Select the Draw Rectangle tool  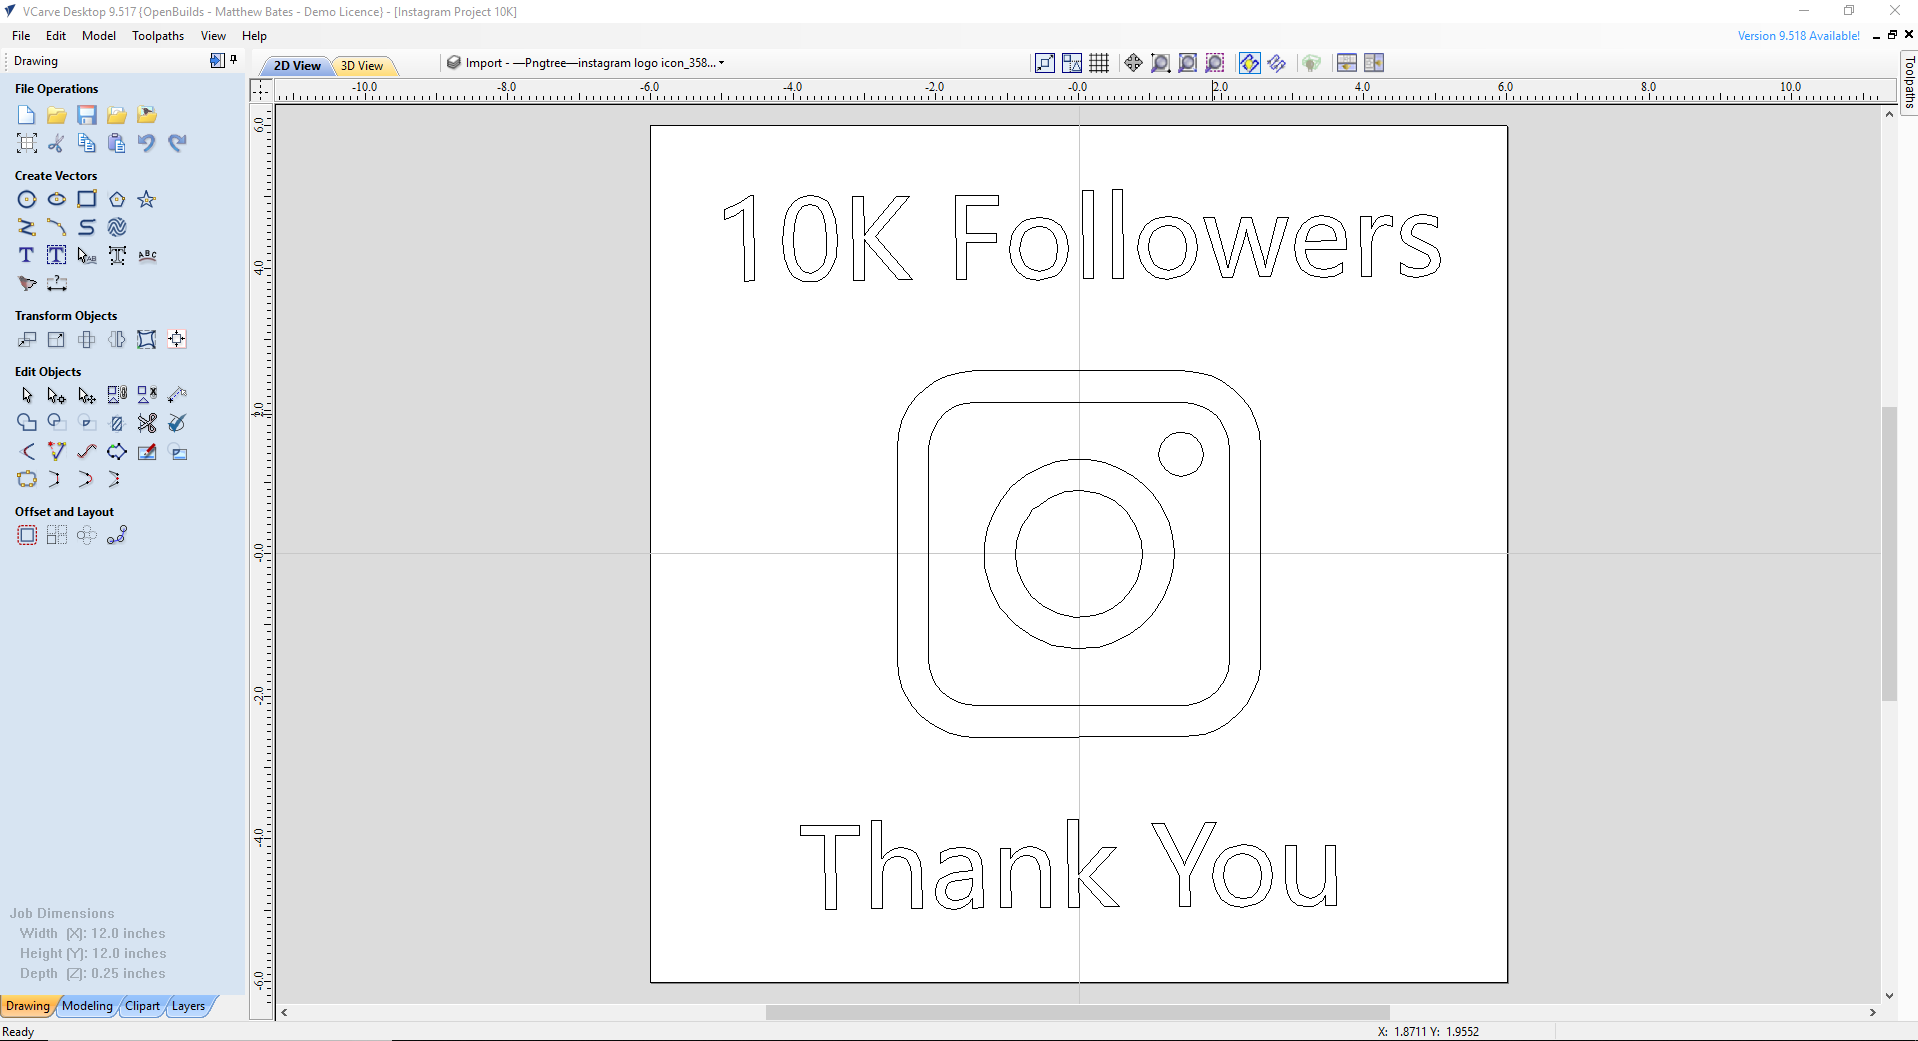(87, 199)
